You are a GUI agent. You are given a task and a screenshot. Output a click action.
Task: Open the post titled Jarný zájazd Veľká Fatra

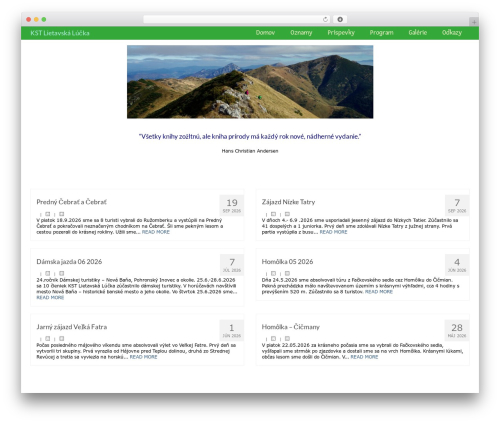(x=72, y=327)
